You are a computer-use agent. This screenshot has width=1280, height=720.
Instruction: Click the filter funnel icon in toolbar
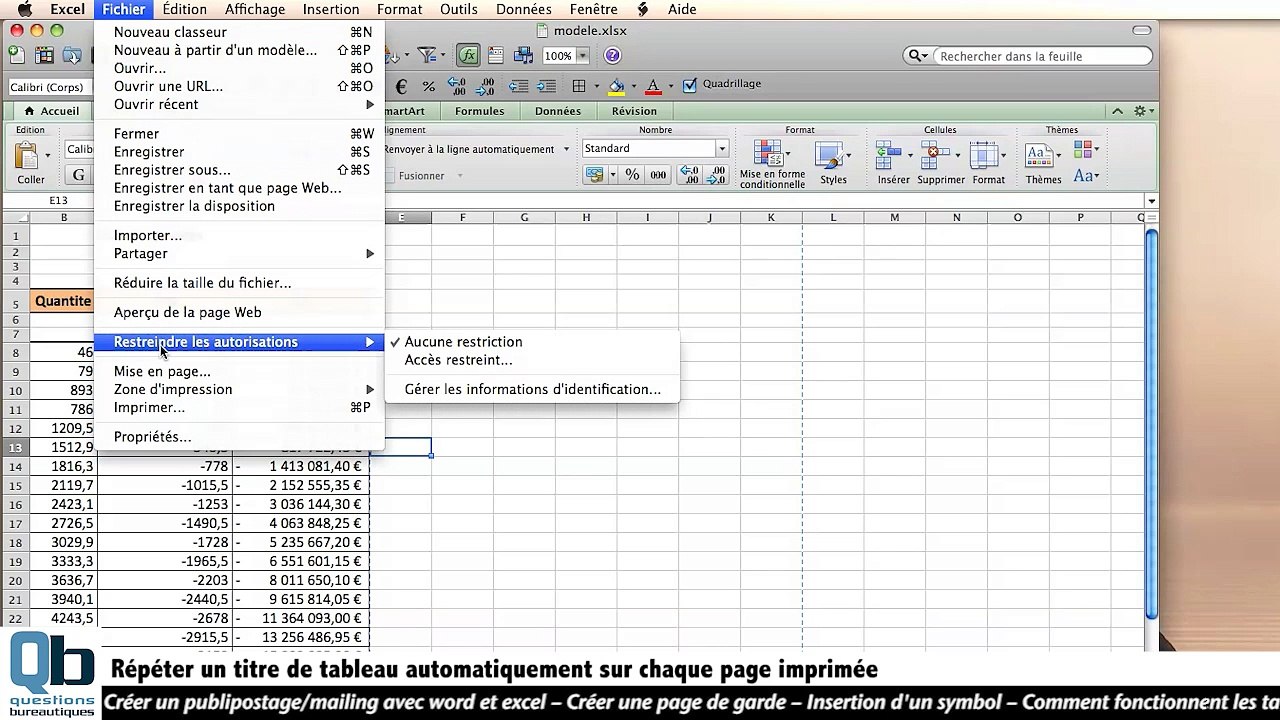[427, 56]
